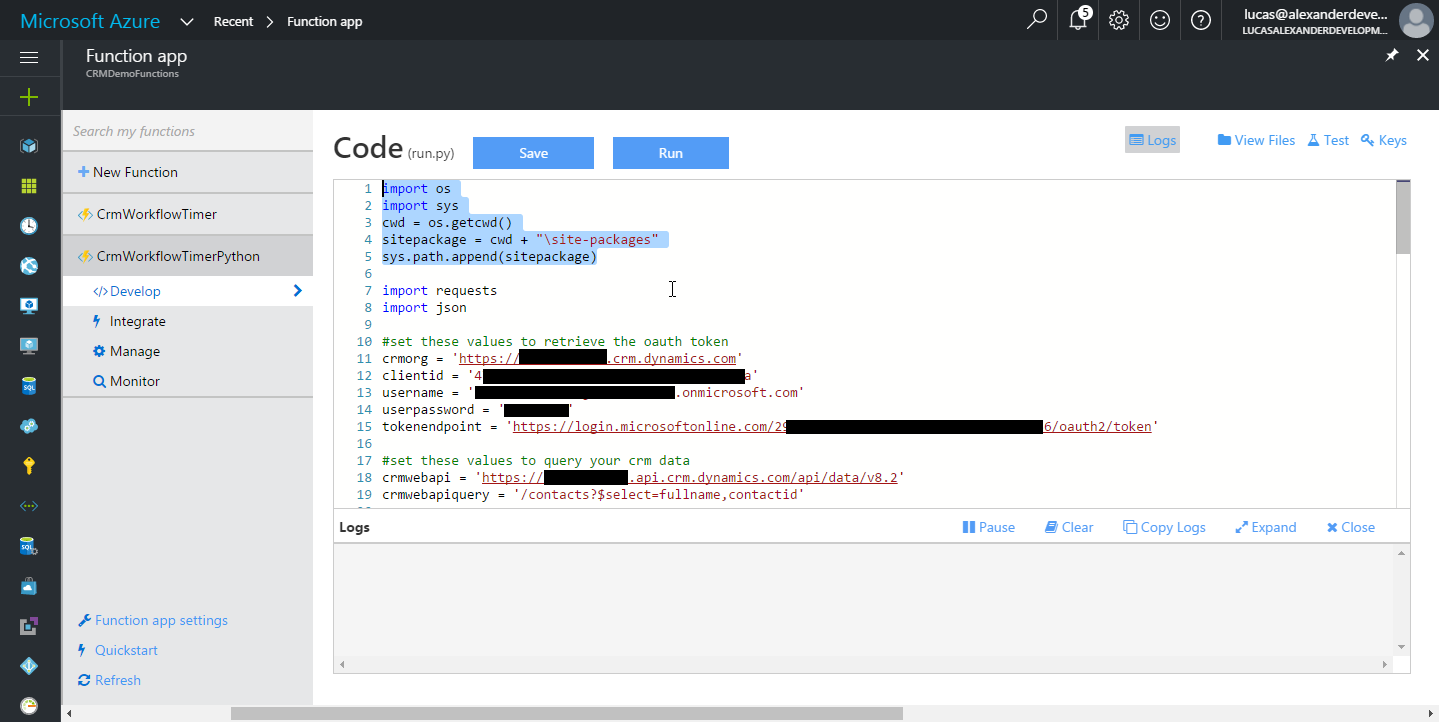
Task: Open Function app settings
Action: 153,620
